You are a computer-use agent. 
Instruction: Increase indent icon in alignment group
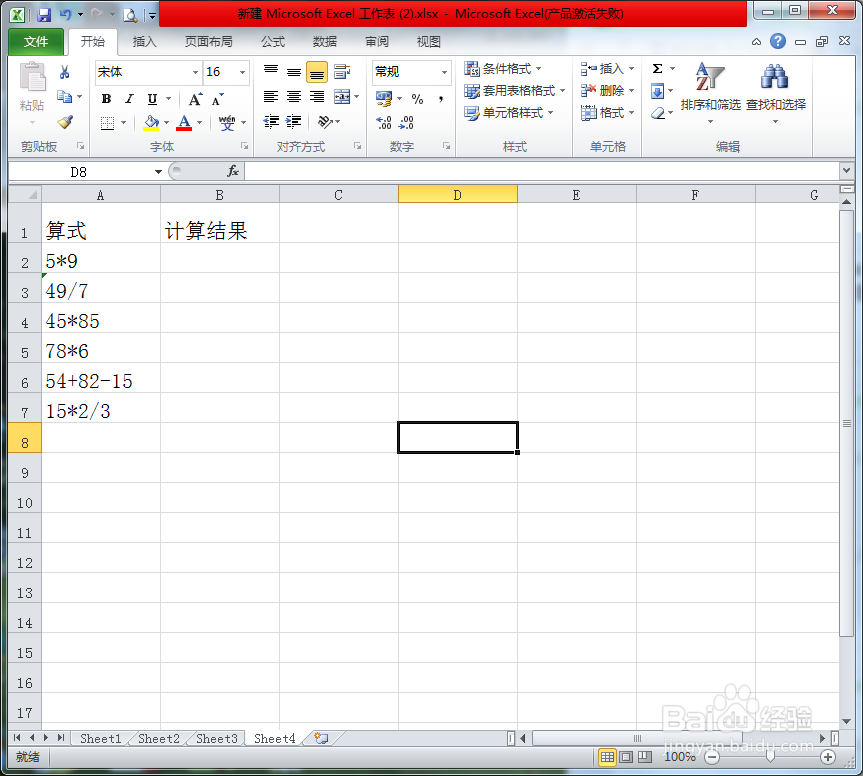click(293, 122)
